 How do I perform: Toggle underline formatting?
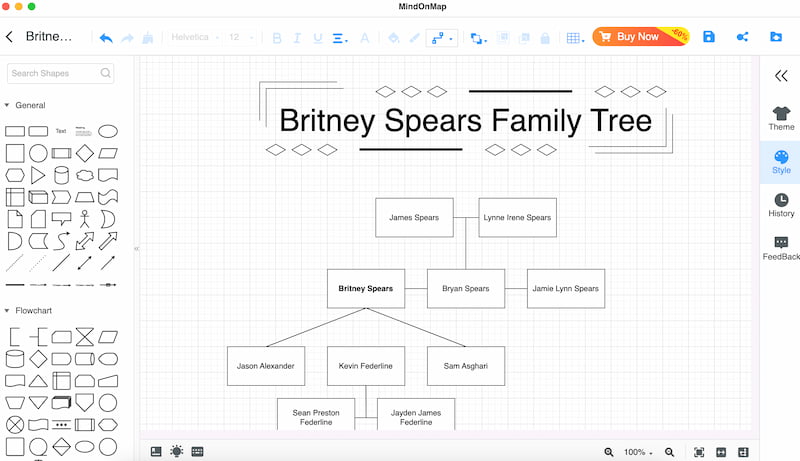(x=317, y=38)
